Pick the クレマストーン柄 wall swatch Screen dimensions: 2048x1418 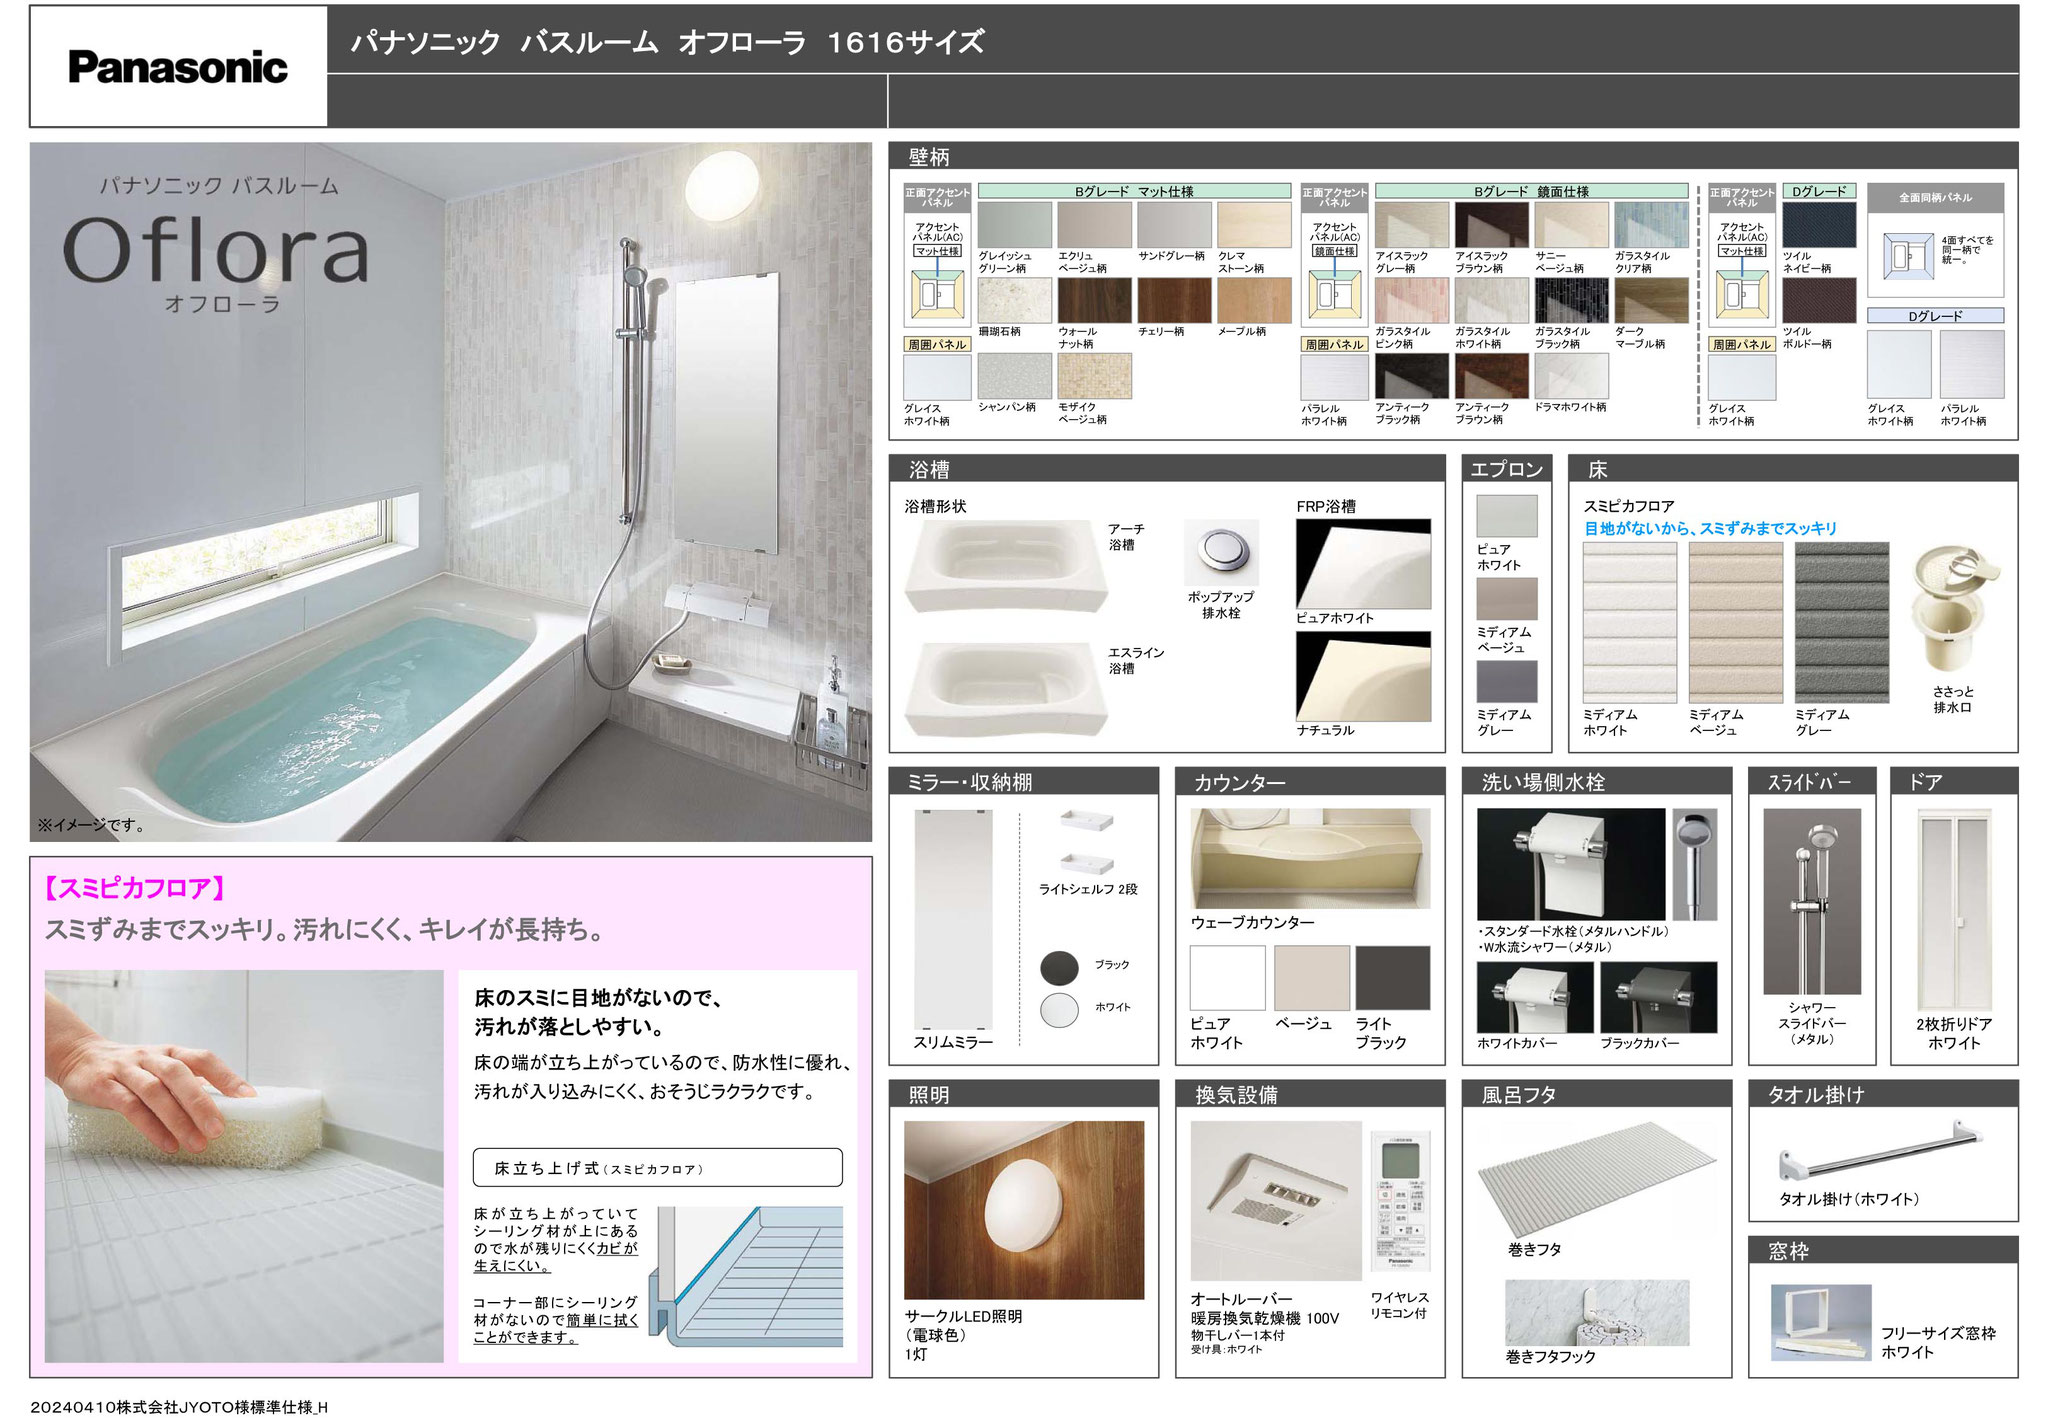point(1254,225)
